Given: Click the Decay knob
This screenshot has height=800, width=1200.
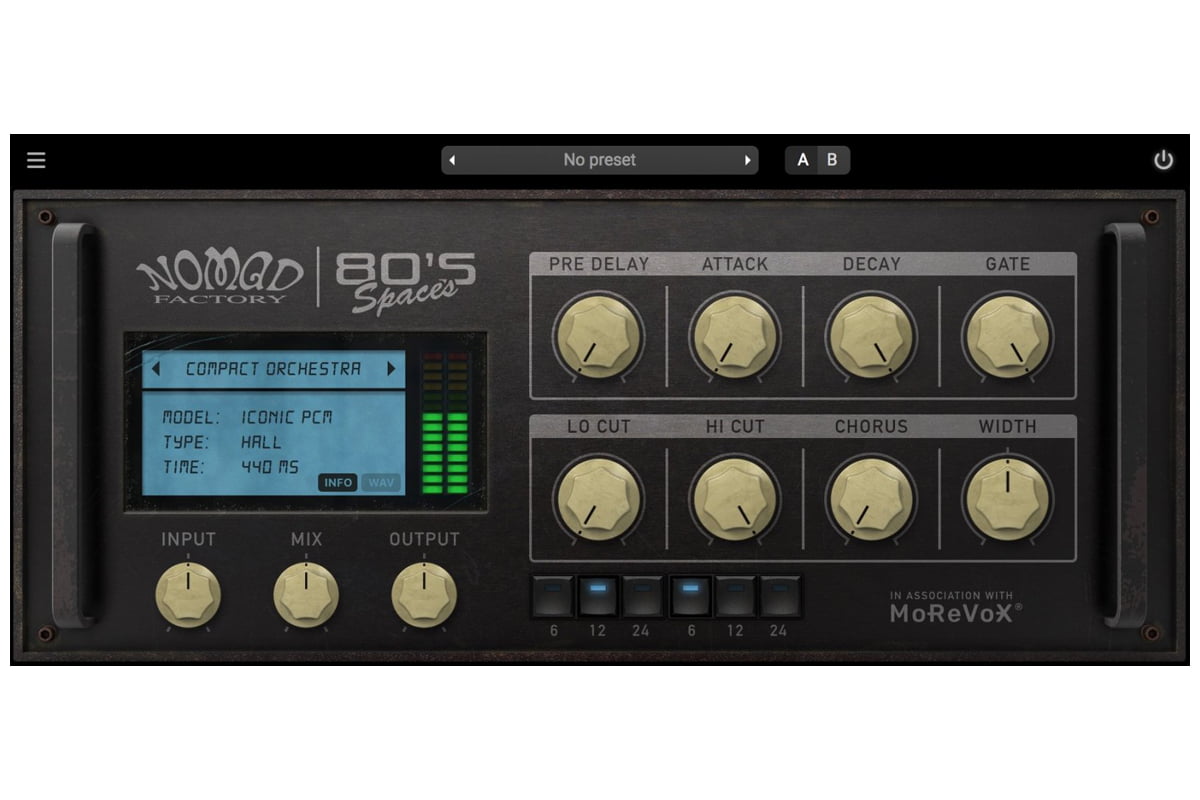Looking at the screenshot, I should (x=871, y=336).
